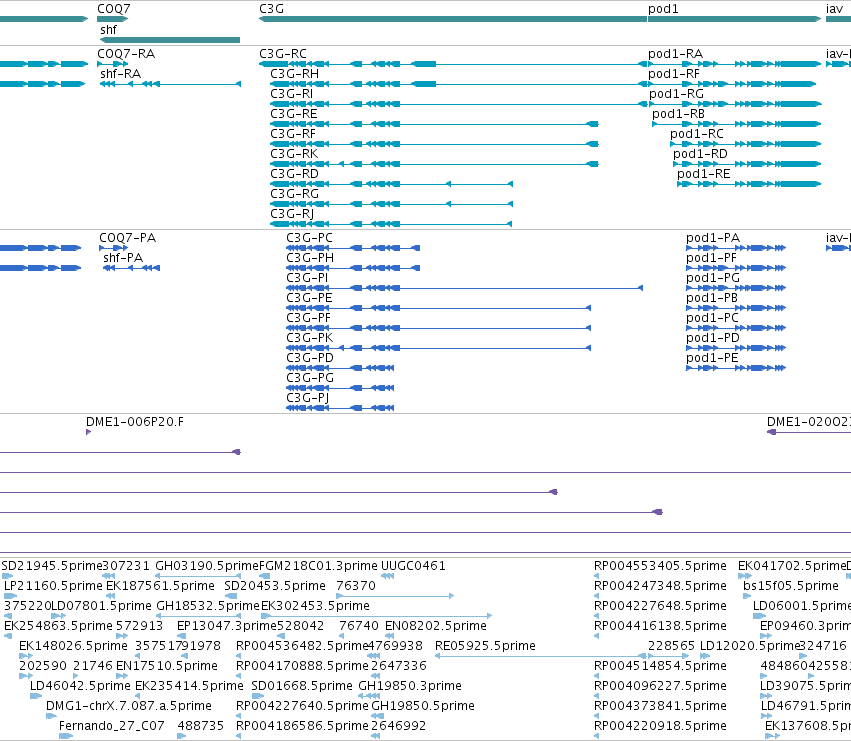Click EST RP004220918.5prime
The height and width of the screenshot is (741, 851).
pos(660,726)
